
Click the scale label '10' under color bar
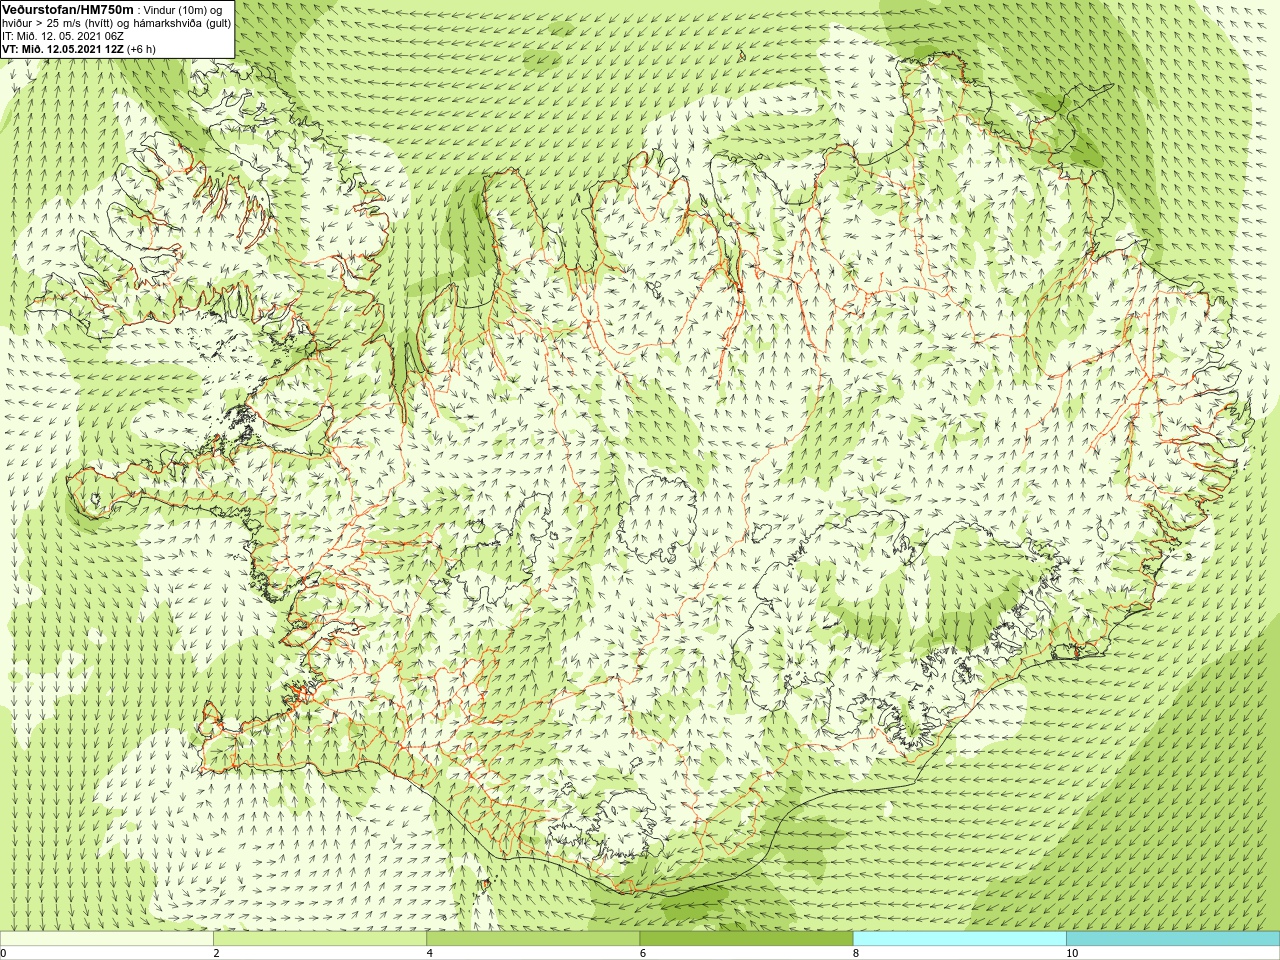pyautogui.click(x=1071, y=953)
